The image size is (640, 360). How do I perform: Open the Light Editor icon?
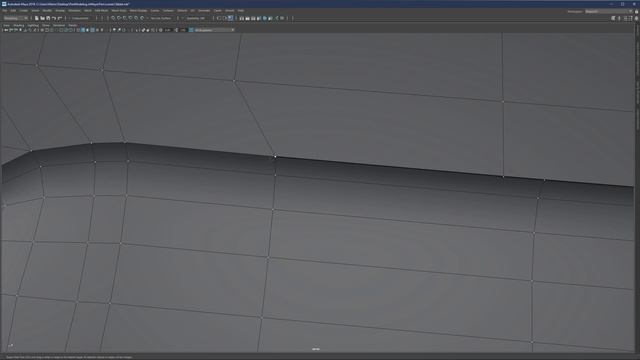(276, 18)
